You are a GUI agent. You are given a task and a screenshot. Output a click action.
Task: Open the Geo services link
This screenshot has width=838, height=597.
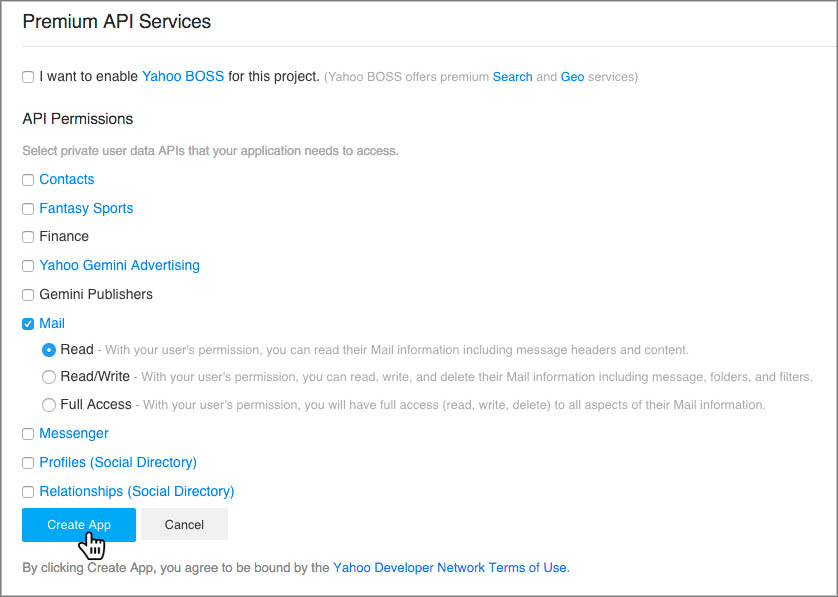(572, 77)
